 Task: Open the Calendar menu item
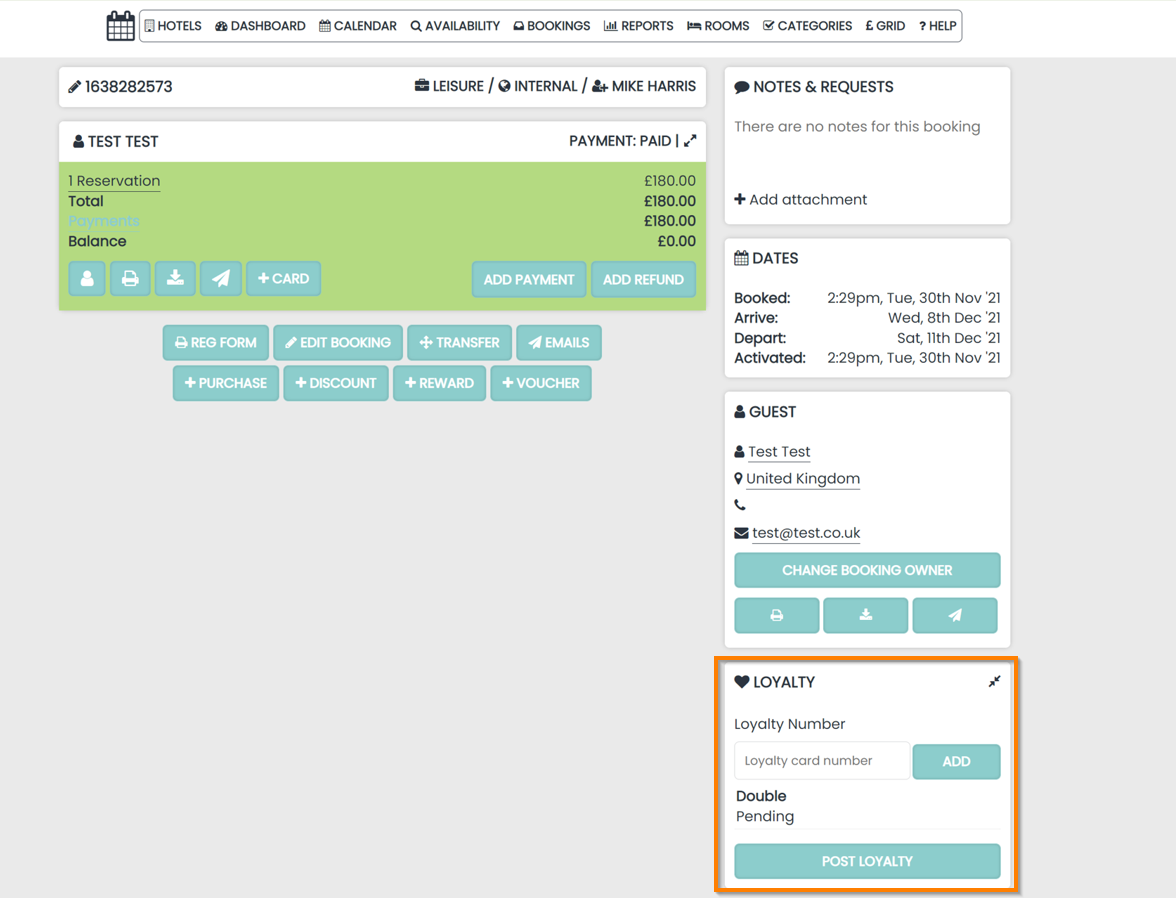coord(358,26)
